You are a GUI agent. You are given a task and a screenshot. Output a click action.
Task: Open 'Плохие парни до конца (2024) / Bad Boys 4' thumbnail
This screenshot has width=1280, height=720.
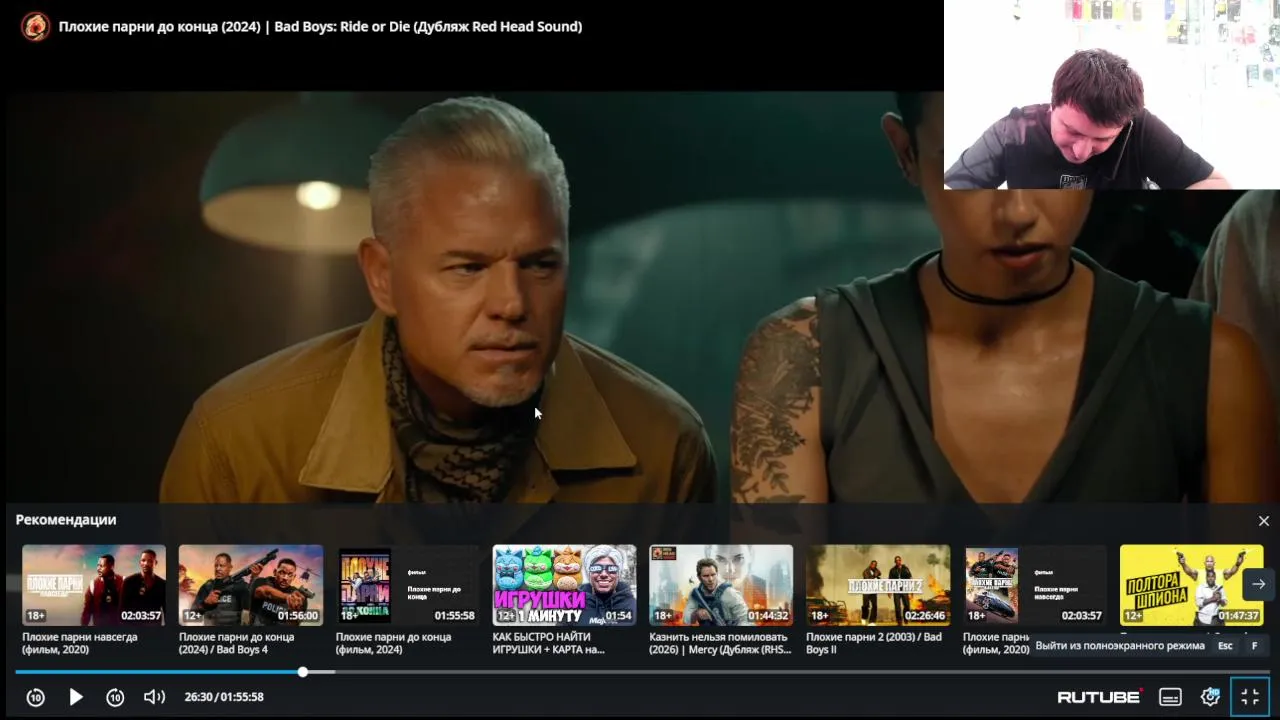click(251, 585)
